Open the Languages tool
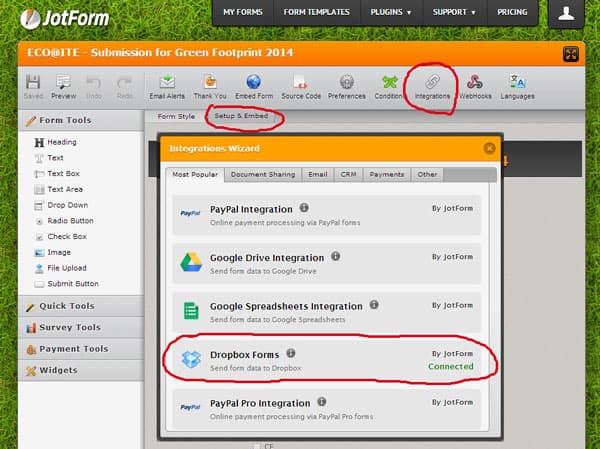This screenshot has height=449, width=600. (x=517, y=87)
